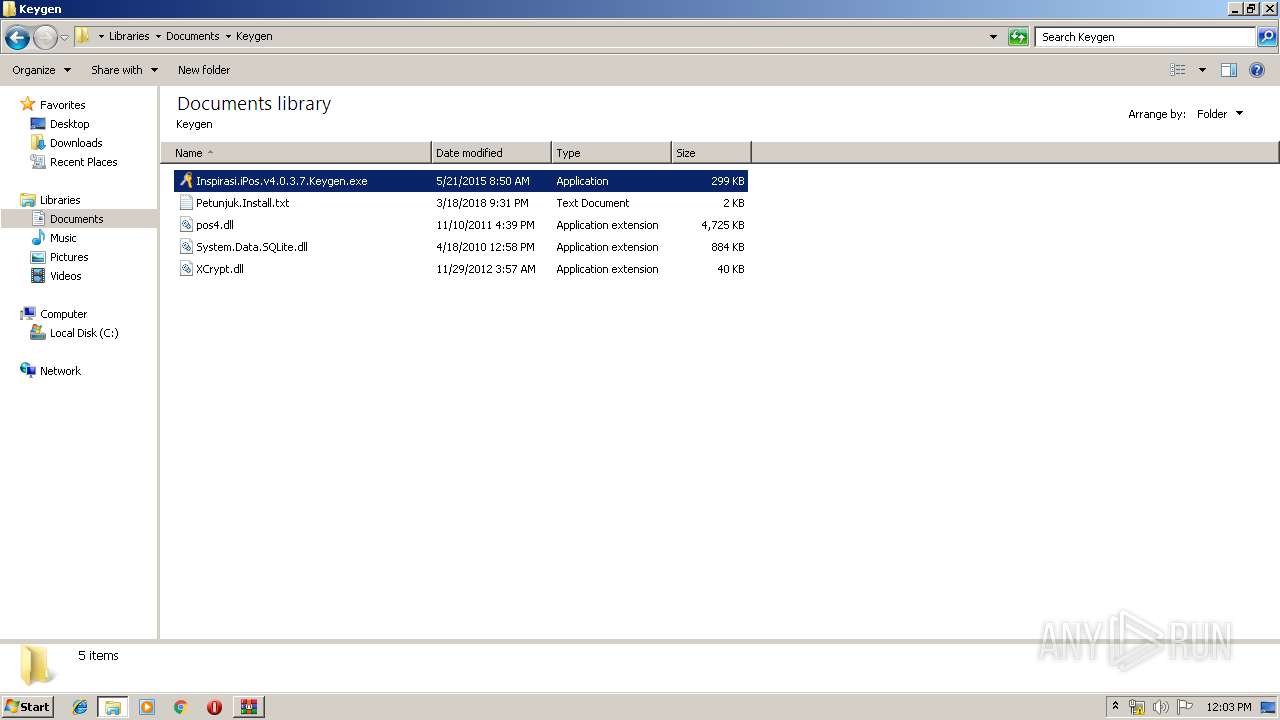Click the network tray icon
Screen dimensions: 1280x720
1137,707
